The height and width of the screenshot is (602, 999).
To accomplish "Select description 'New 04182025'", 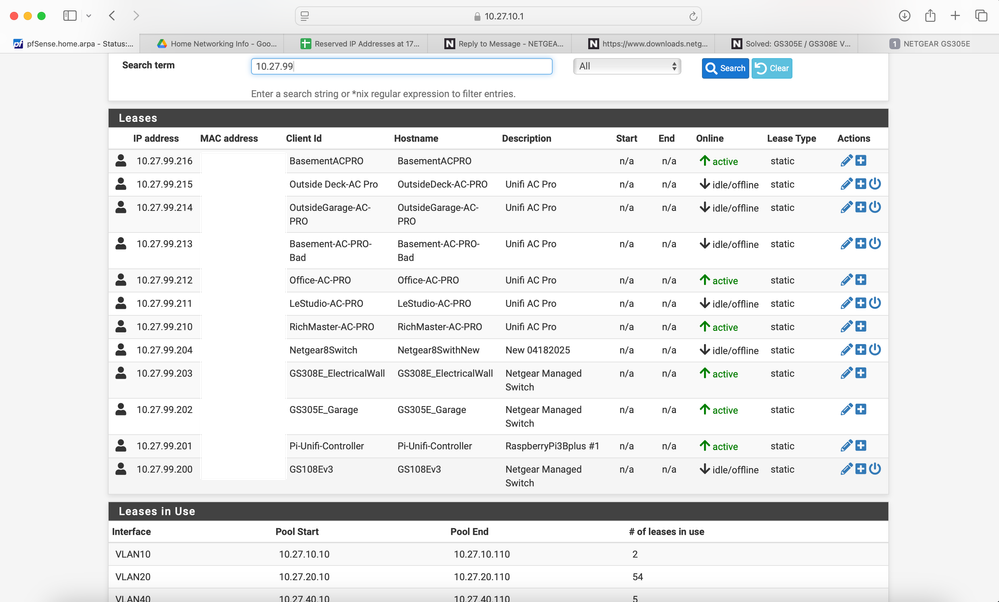I will click(x=538, y=350).
